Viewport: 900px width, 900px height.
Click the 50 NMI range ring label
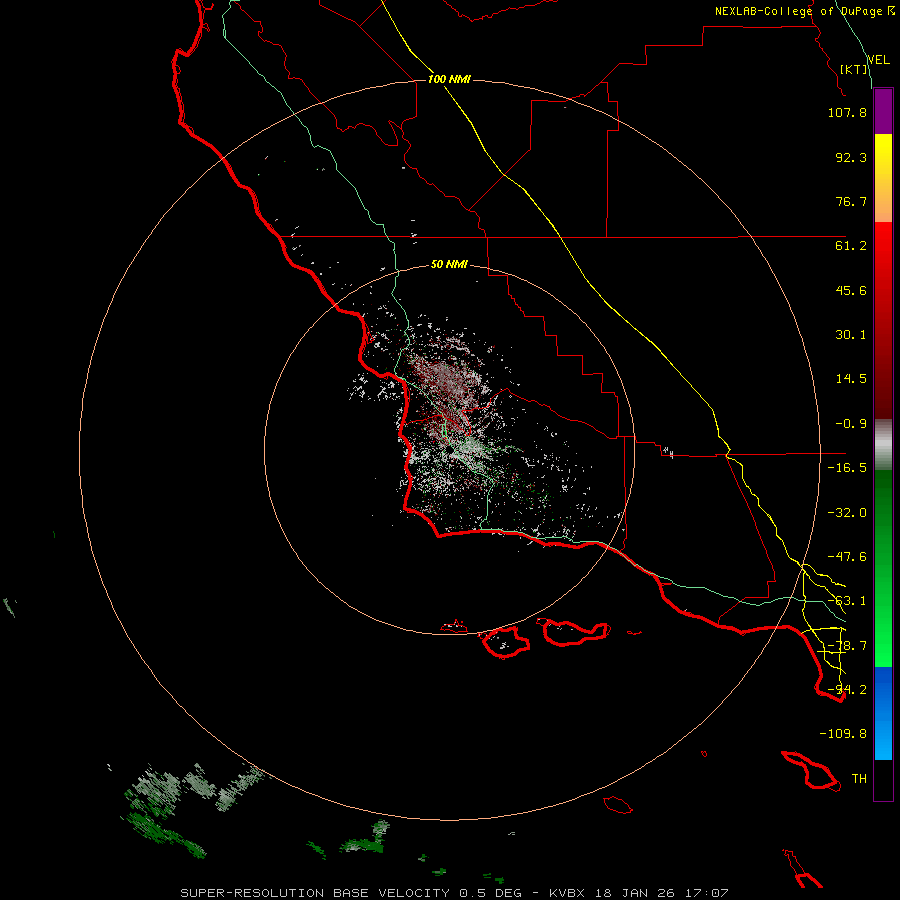click(x=449, y=265)
